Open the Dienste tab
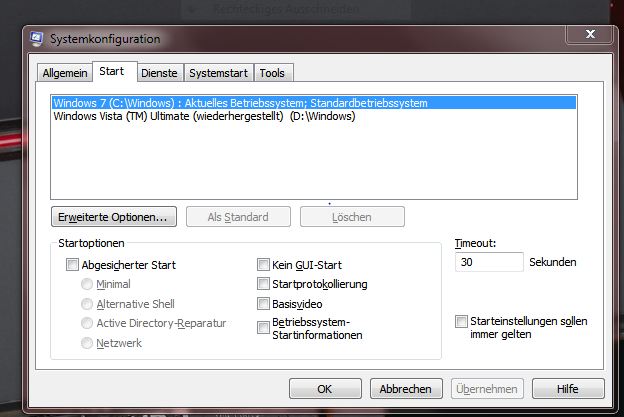 click(160, 73)
